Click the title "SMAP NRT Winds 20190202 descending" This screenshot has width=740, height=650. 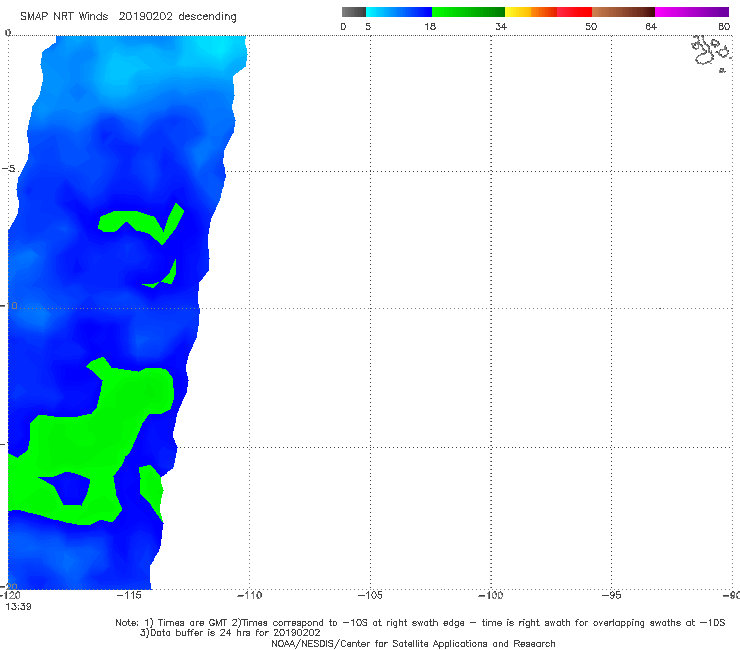[x=128, y=17]
